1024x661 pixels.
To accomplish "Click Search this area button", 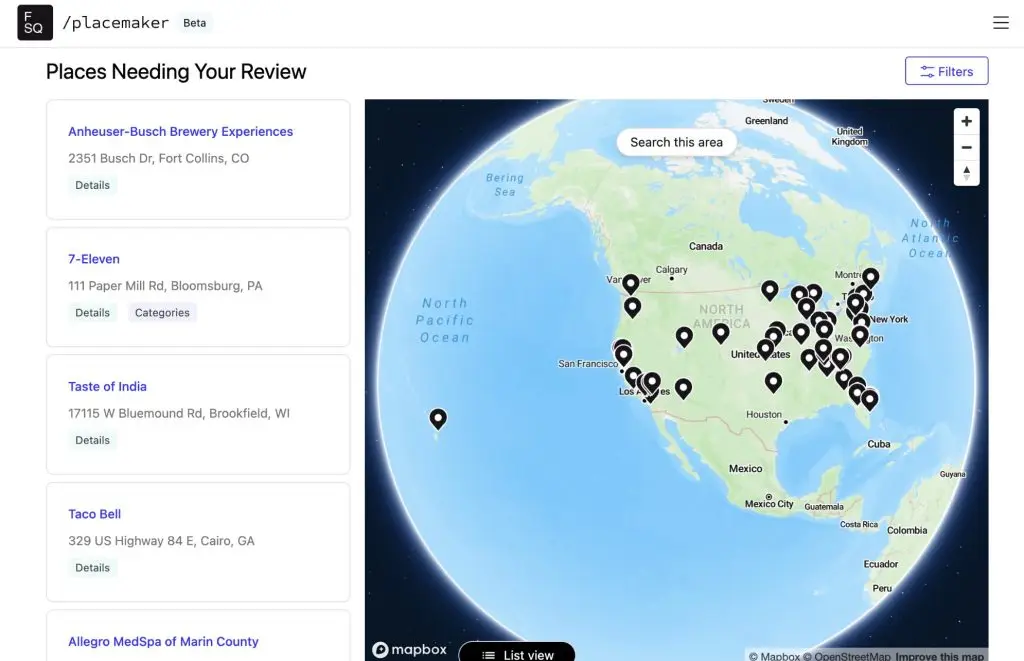I will (676, 142).
